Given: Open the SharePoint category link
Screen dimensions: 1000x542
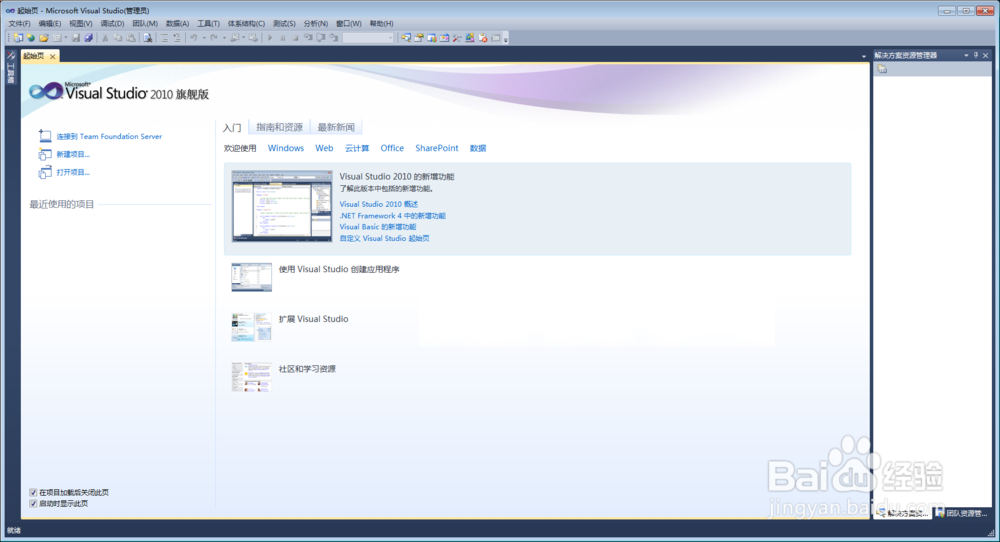Looking at the screenshot, I should click(x=437, y=148).
